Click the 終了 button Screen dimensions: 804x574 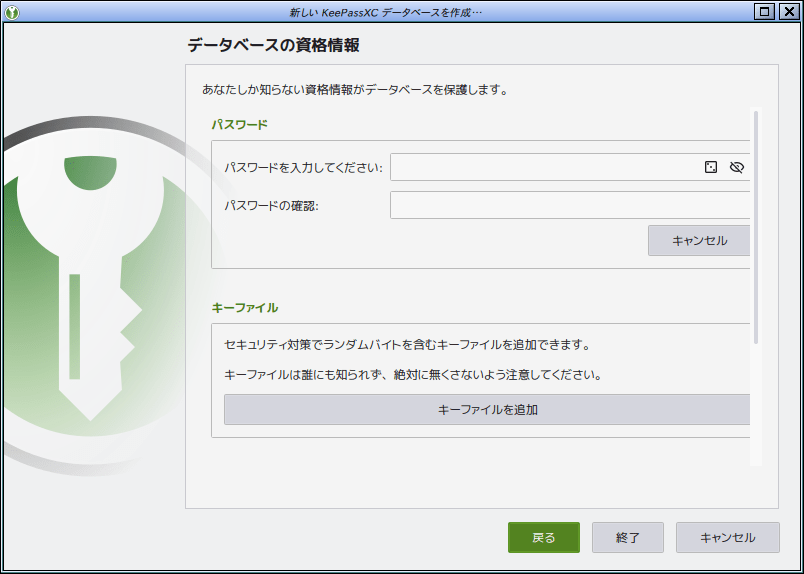click(628, 538)
